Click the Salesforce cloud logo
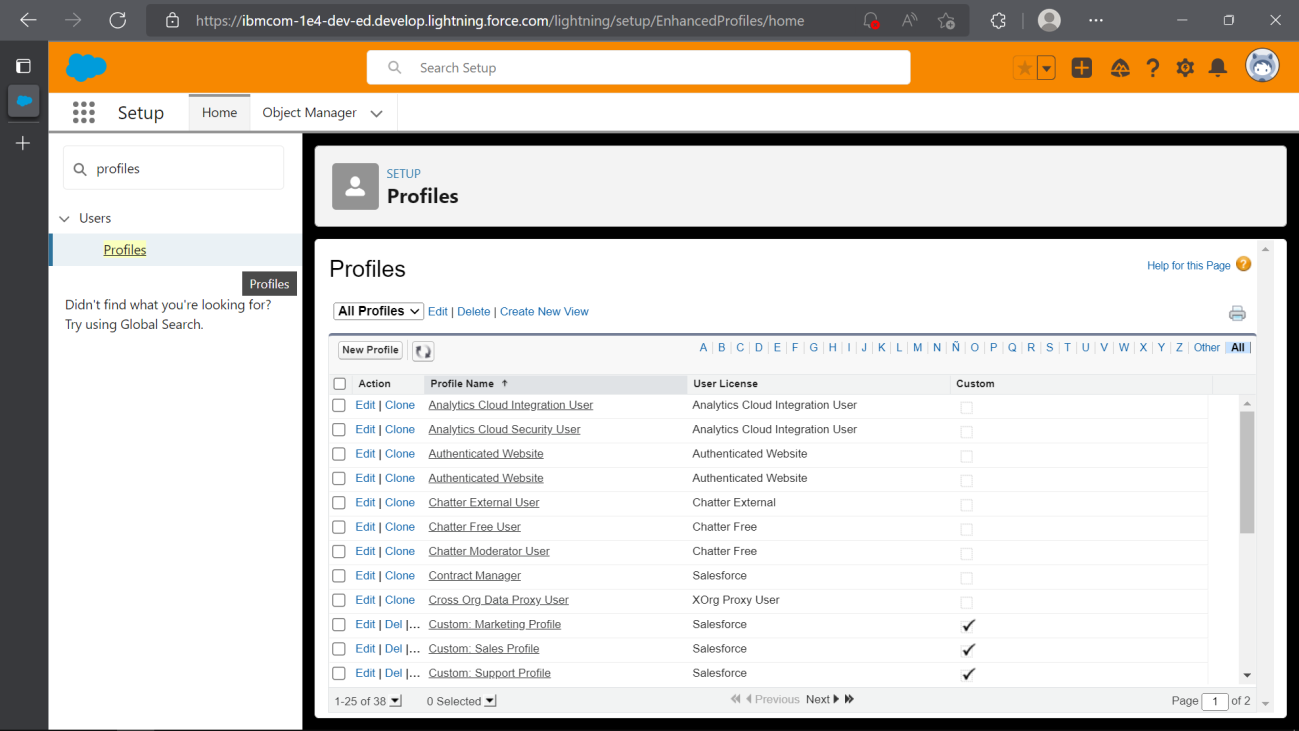This screenshot has height=731, width=1299. tap(85, 67)
